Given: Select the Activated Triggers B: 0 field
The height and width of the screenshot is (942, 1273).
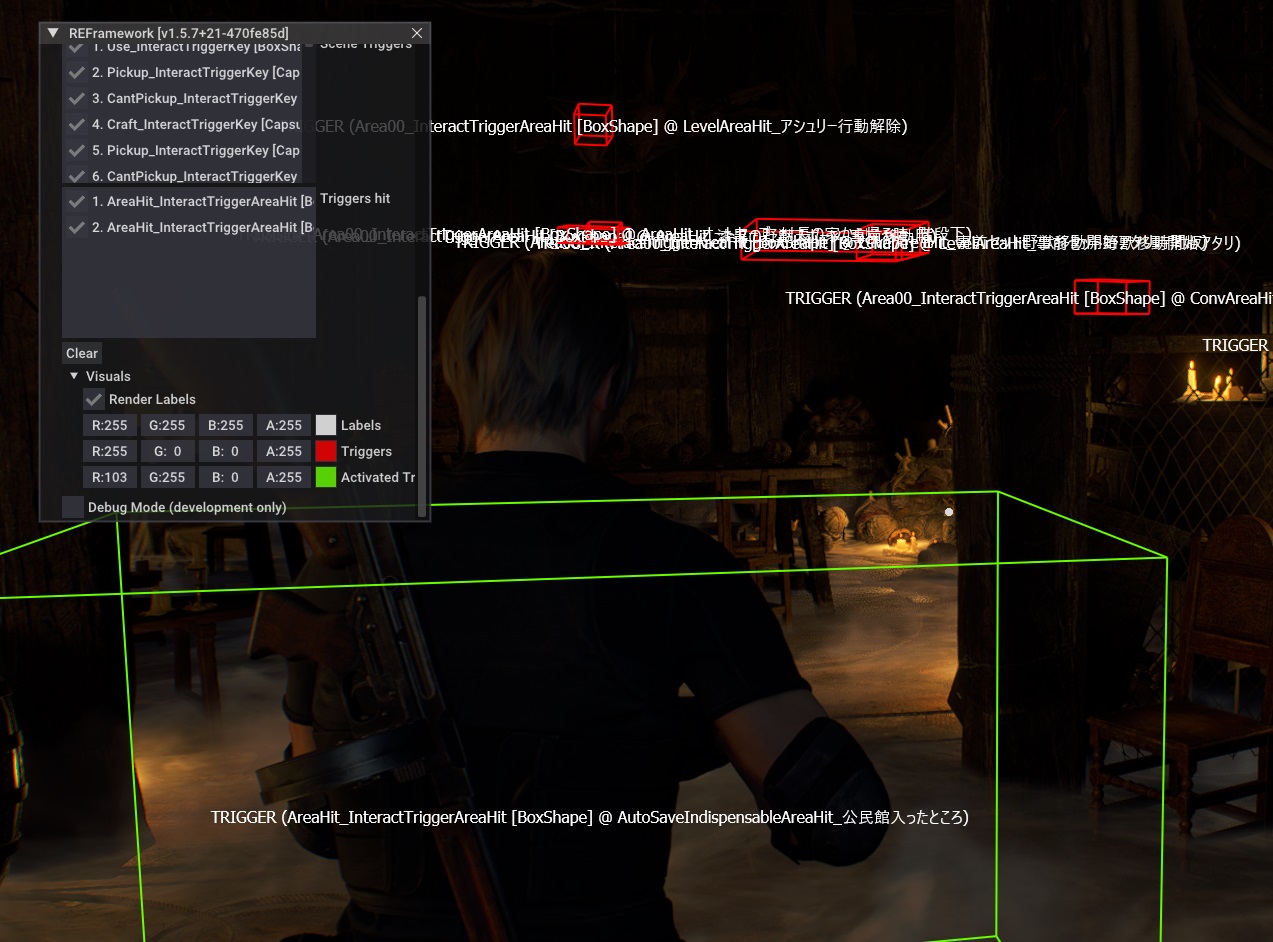Looking at the screenshot, I should tap(226, 477).
